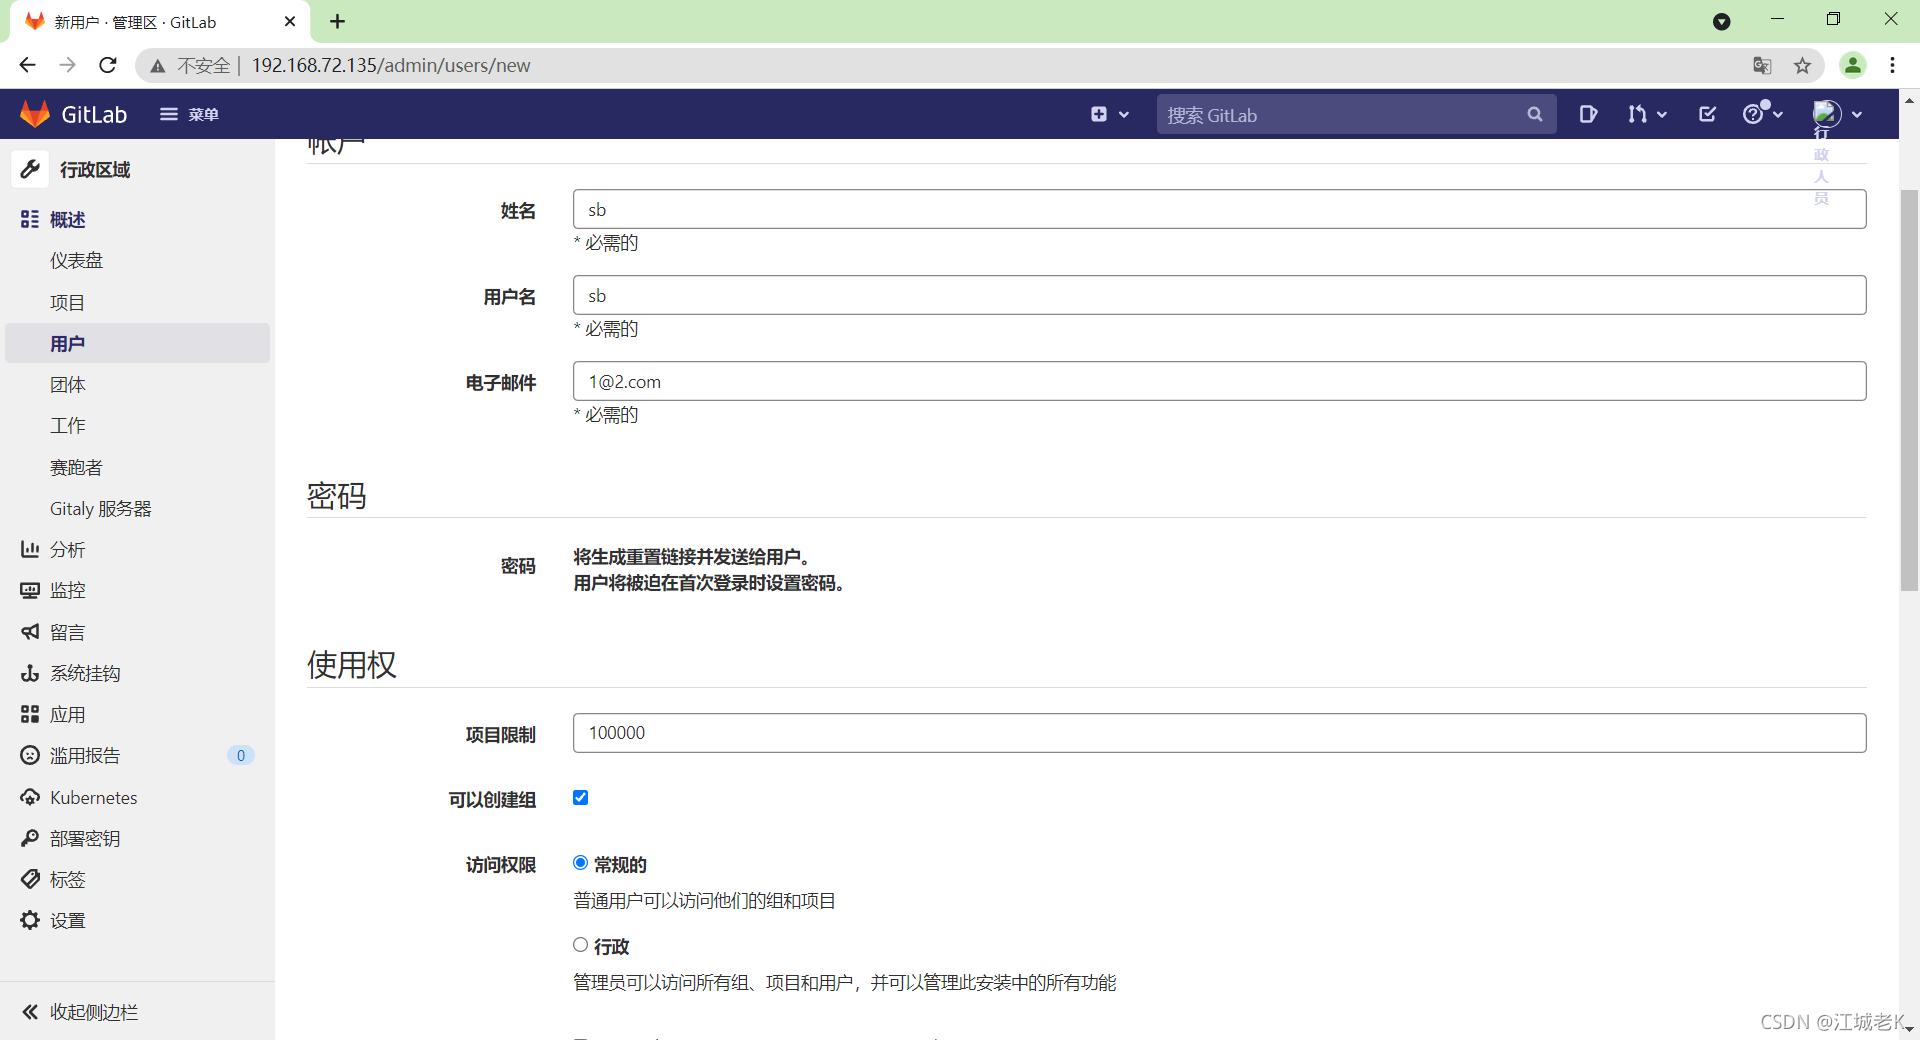Click the GitLab fox logo
Screen dimensions: 1920x1040
[35, 114]
